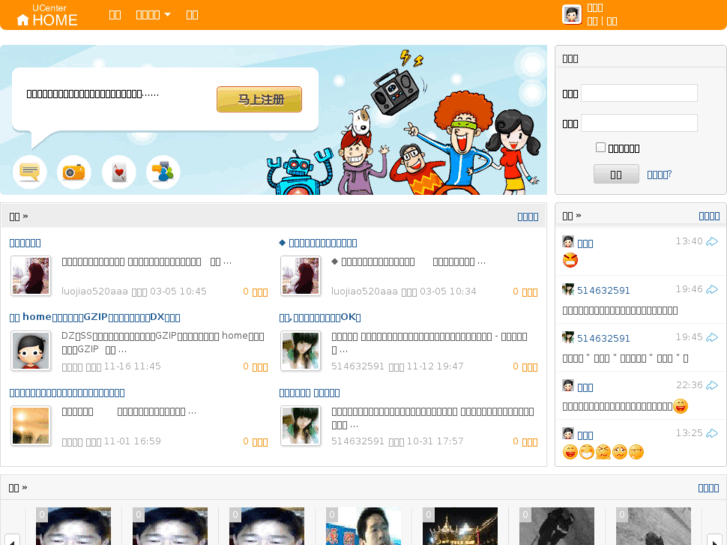Click the girl photo thumbnail on the 10-31 17:57 post
Image resolution: width=727 pixels, height=545 pixels.
tap(300, 426)
